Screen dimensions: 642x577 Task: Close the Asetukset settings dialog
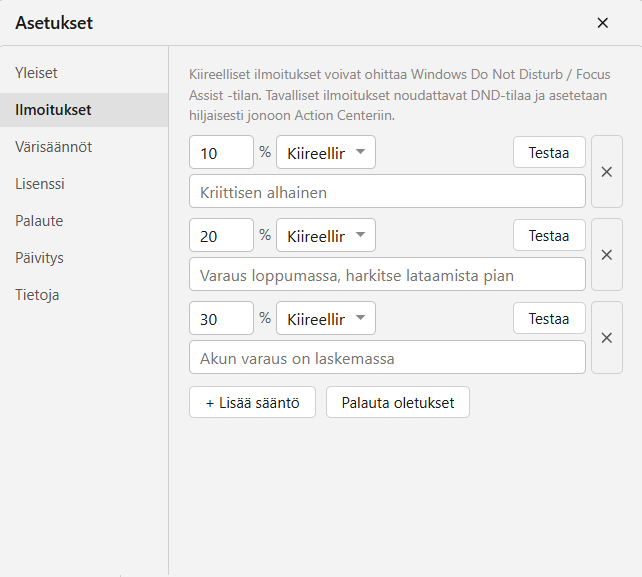(602, 23)
